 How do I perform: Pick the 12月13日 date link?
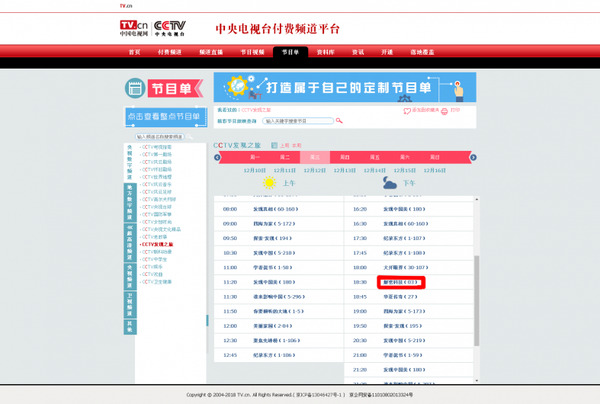coord(345,170)
